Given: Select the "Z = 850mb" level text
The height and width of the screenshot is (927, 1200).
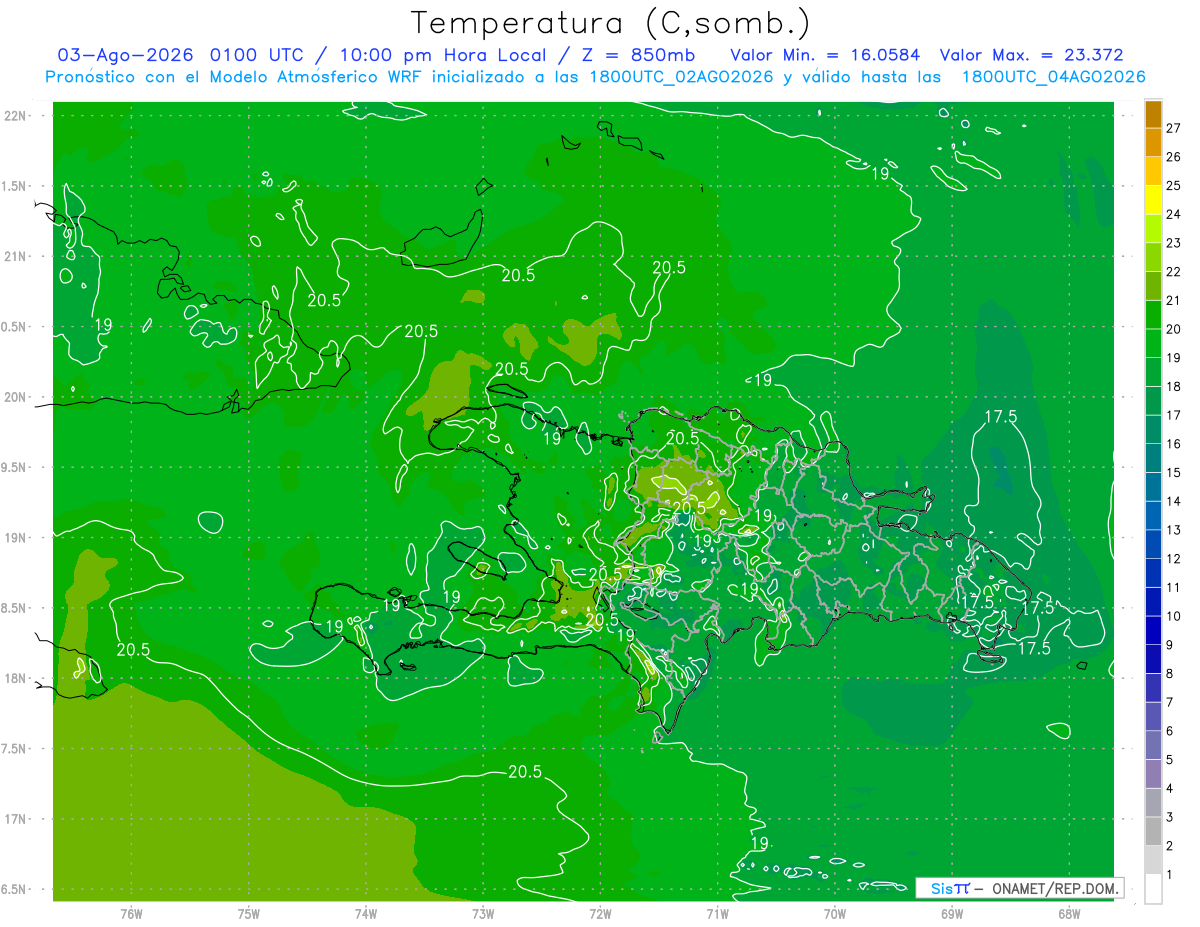Looking at the screenshot, I should pyautogui.click(x=637, y=55).
